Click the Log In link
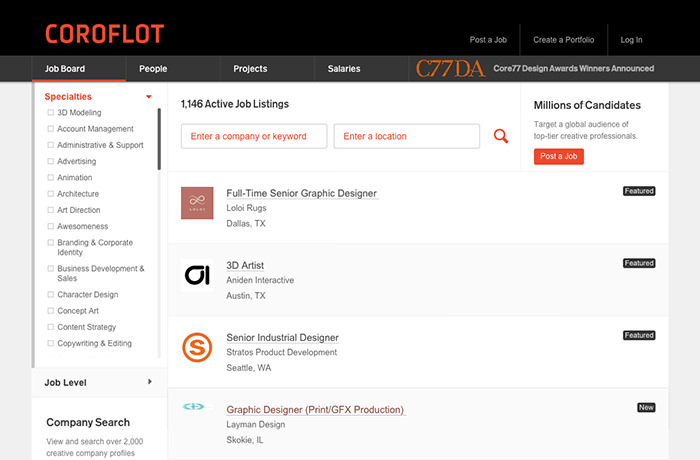Screen dimensions: 700x460 tap(631, 40)
